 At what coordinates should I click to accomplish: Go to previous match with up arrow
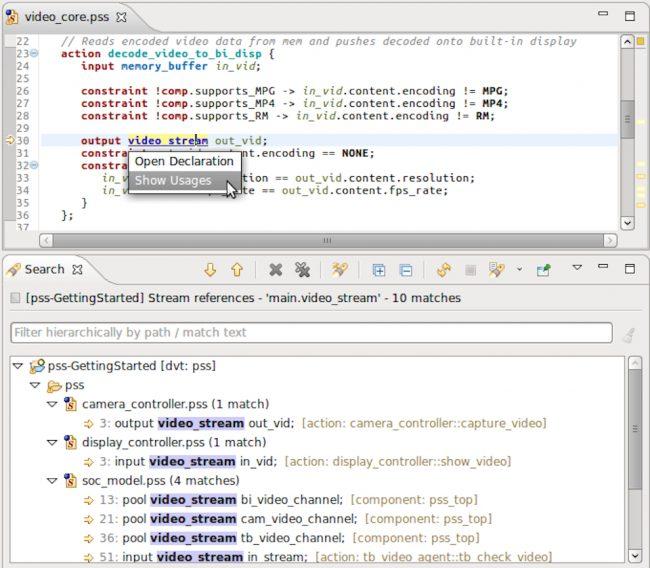pyautogui.click(x=237, y=270)
